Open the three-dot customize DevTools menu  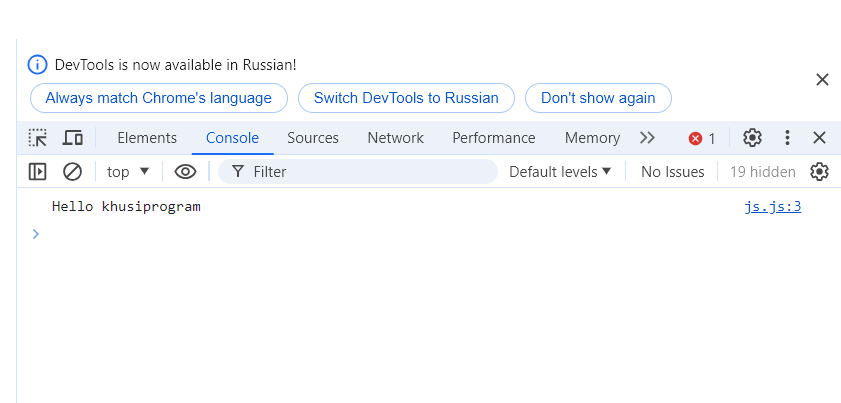787,138
